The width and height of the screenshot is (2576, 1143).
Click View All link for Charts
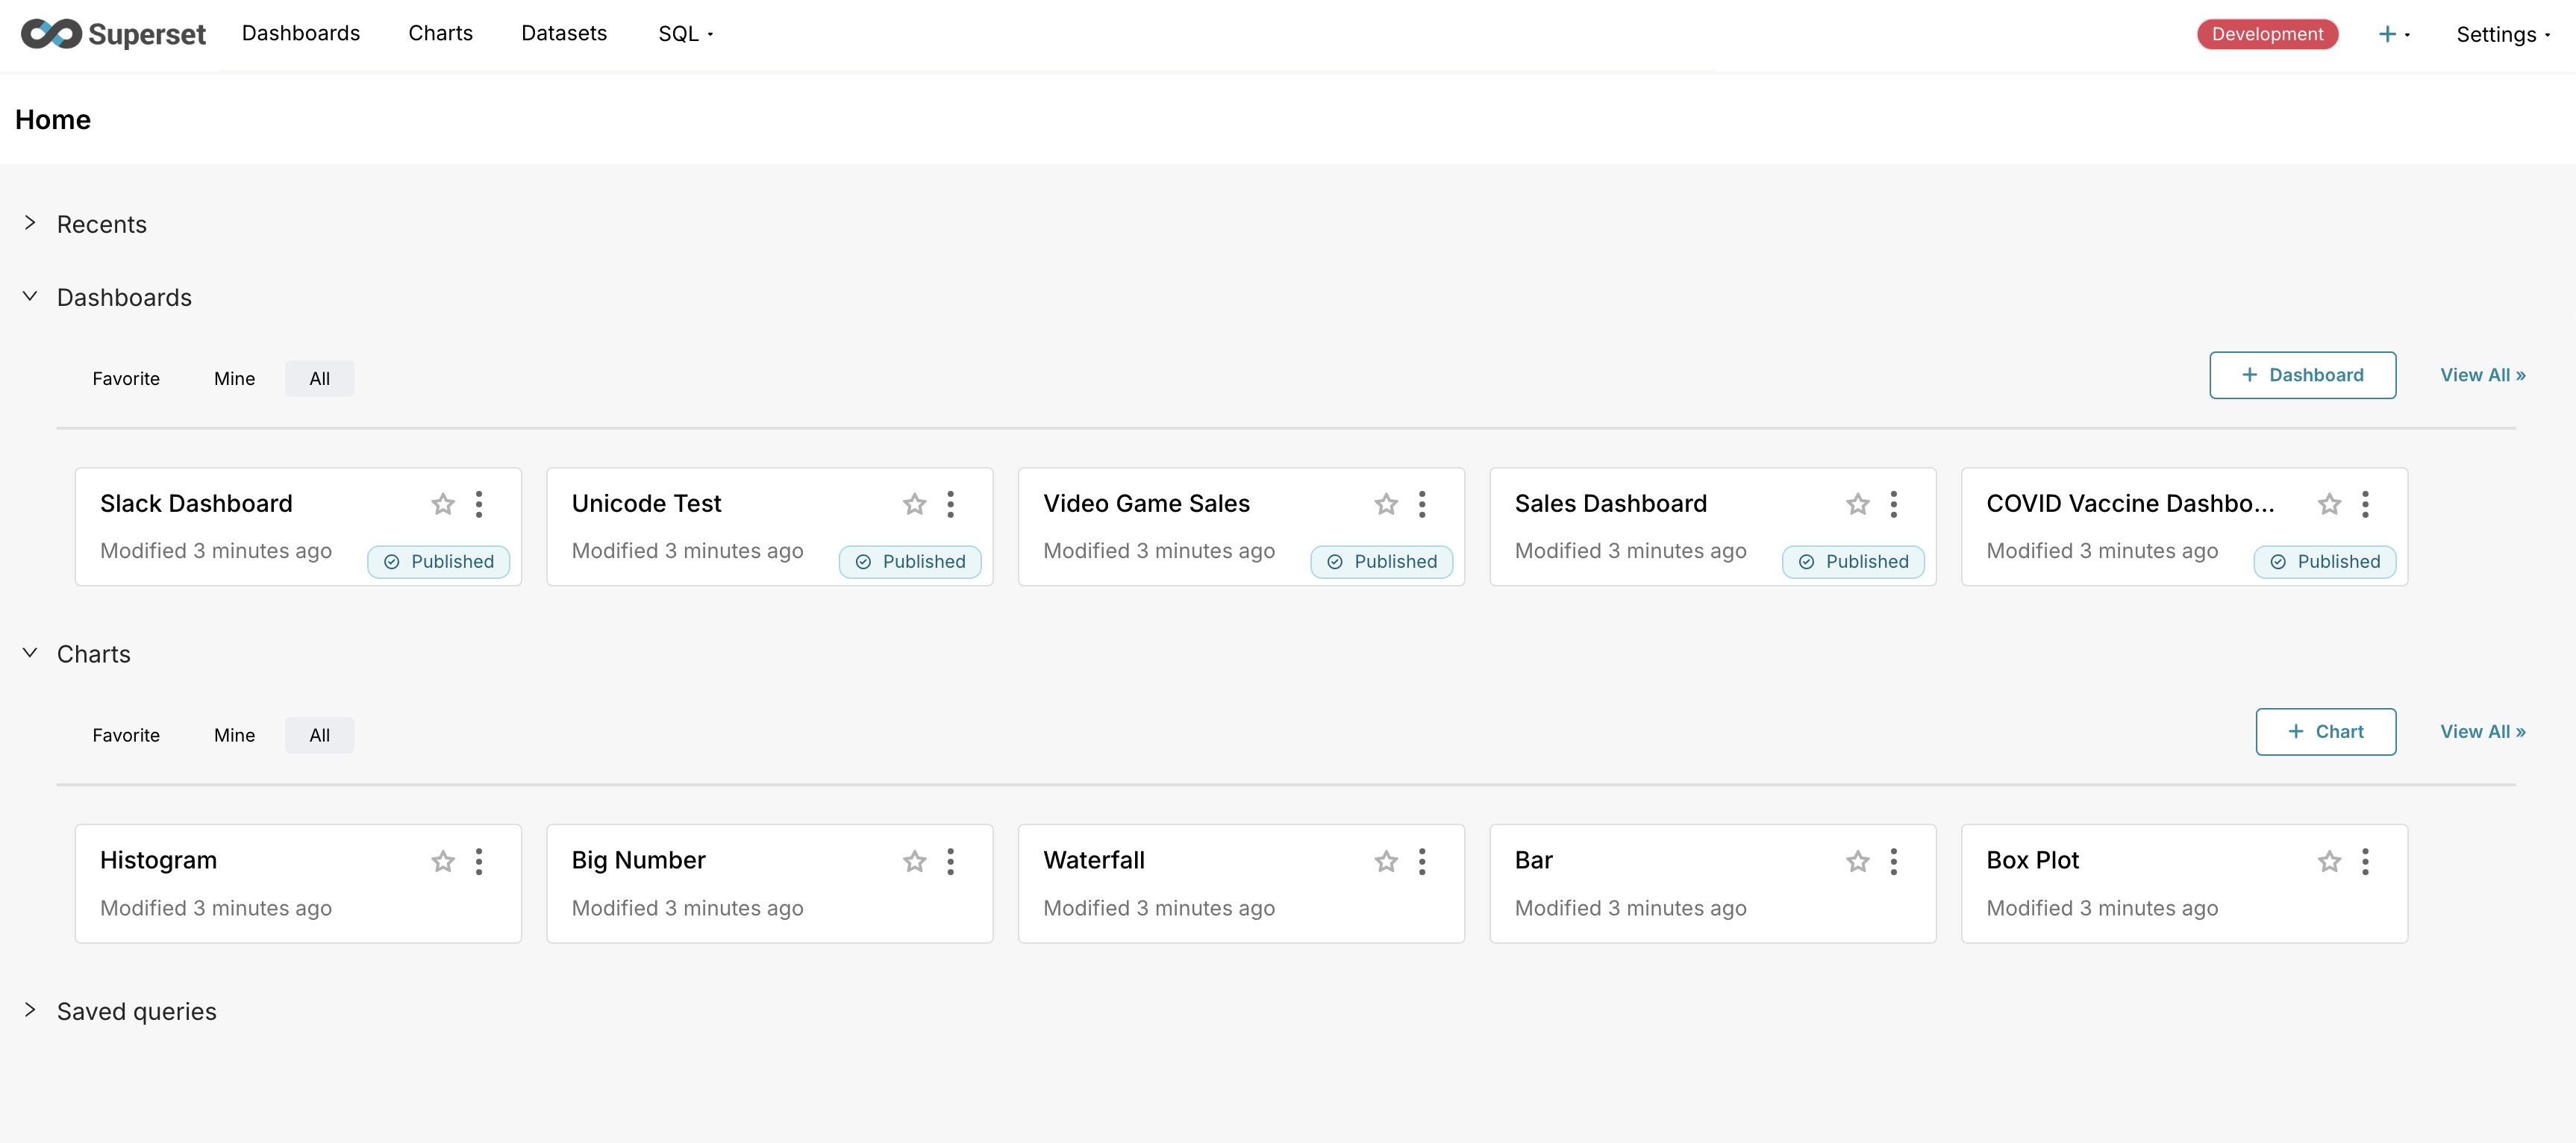point(2482,732)
